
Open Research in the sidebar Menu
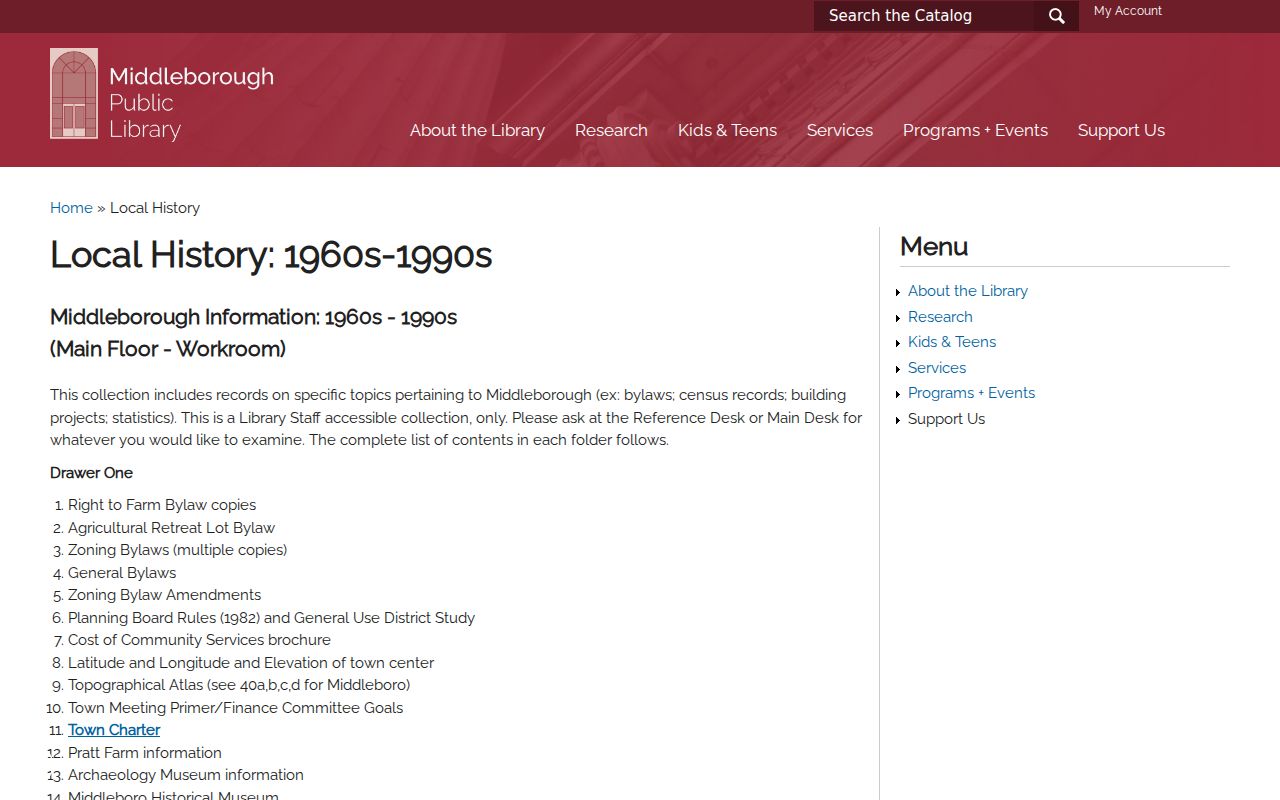click(x=940, y=317)
